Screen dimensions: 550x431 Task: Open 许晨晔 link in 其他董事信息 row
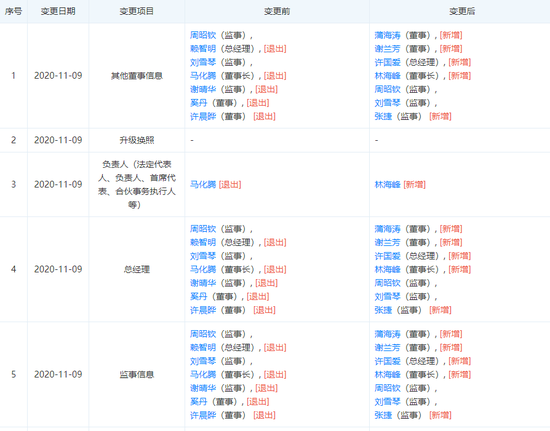click(x=203, y=116)
